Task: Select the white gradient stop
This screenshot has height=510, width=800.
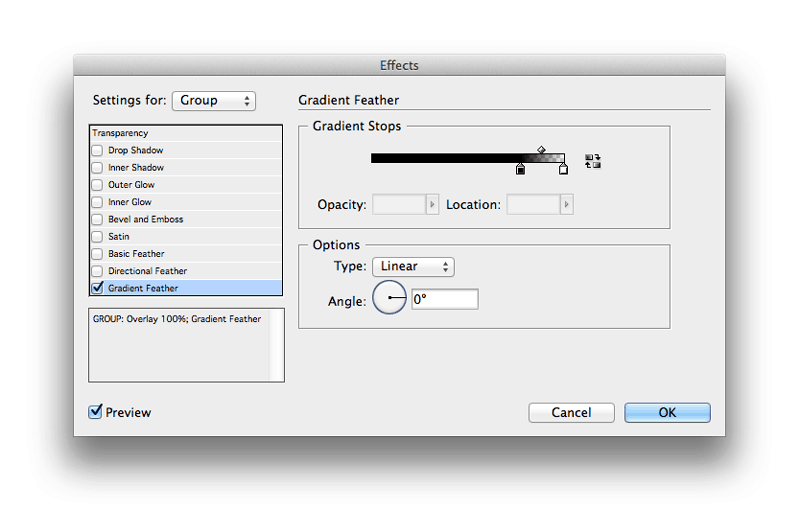Action: (x=563, y=170)
